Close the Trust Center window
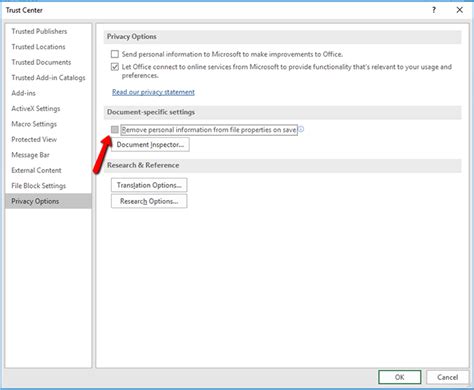This screenshot has height=390, width=474. pyautogui.click(x=459, y=10)
